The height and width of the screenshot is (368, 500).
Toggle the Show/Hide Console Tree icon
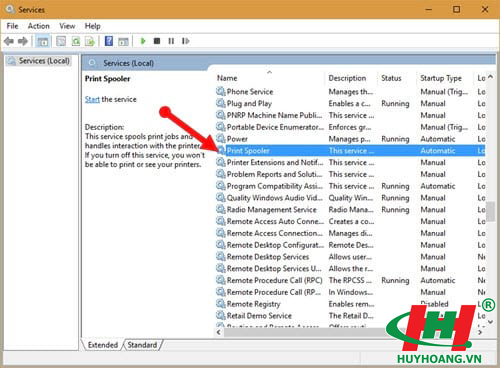(x=42, y=41)
